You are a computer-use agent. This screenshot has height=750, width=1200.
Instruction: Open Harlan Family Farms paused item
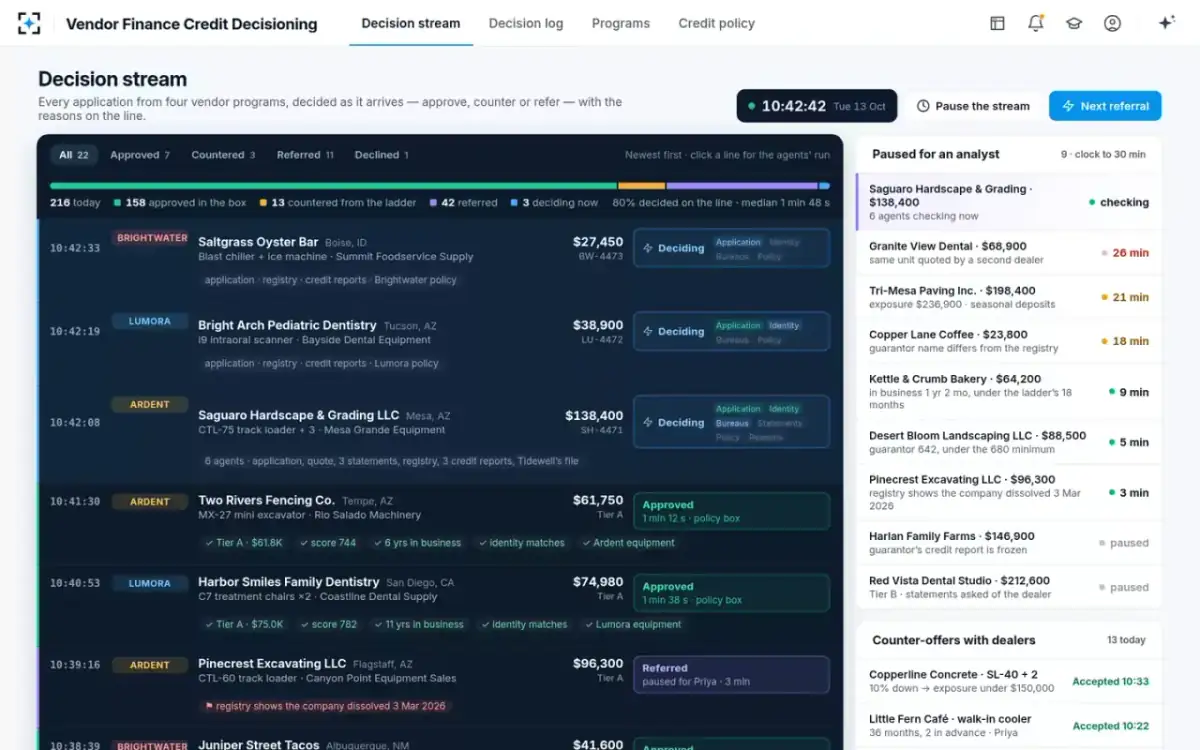(1009, 543)
